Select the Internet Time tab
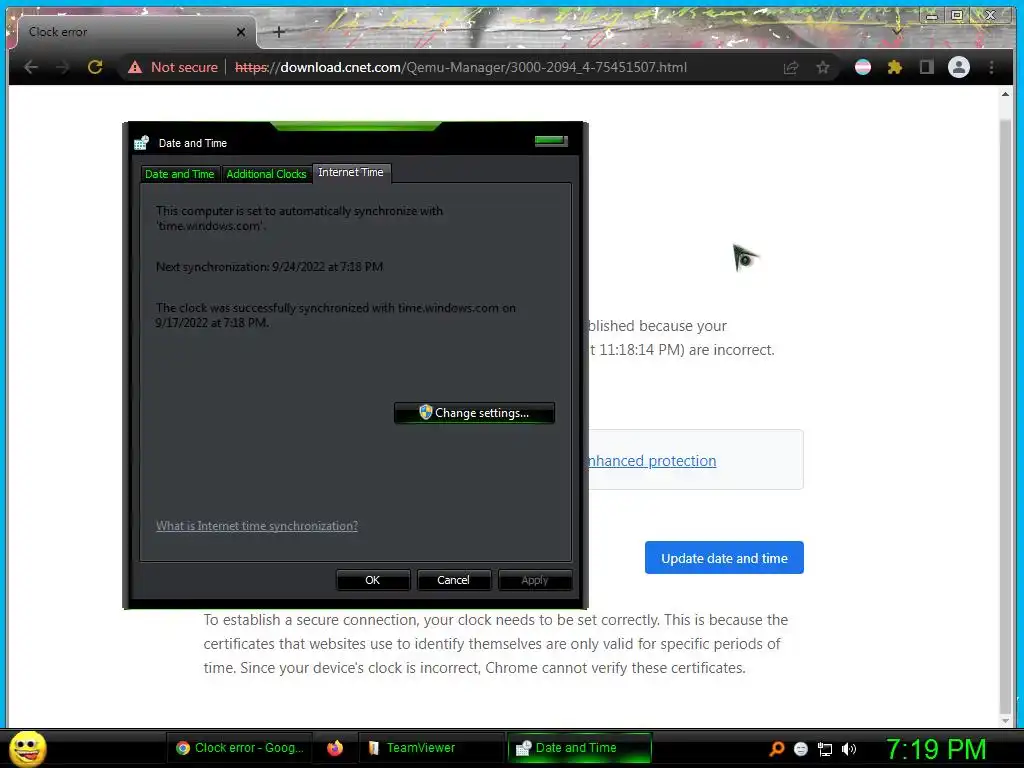 (x=351, y=172)
